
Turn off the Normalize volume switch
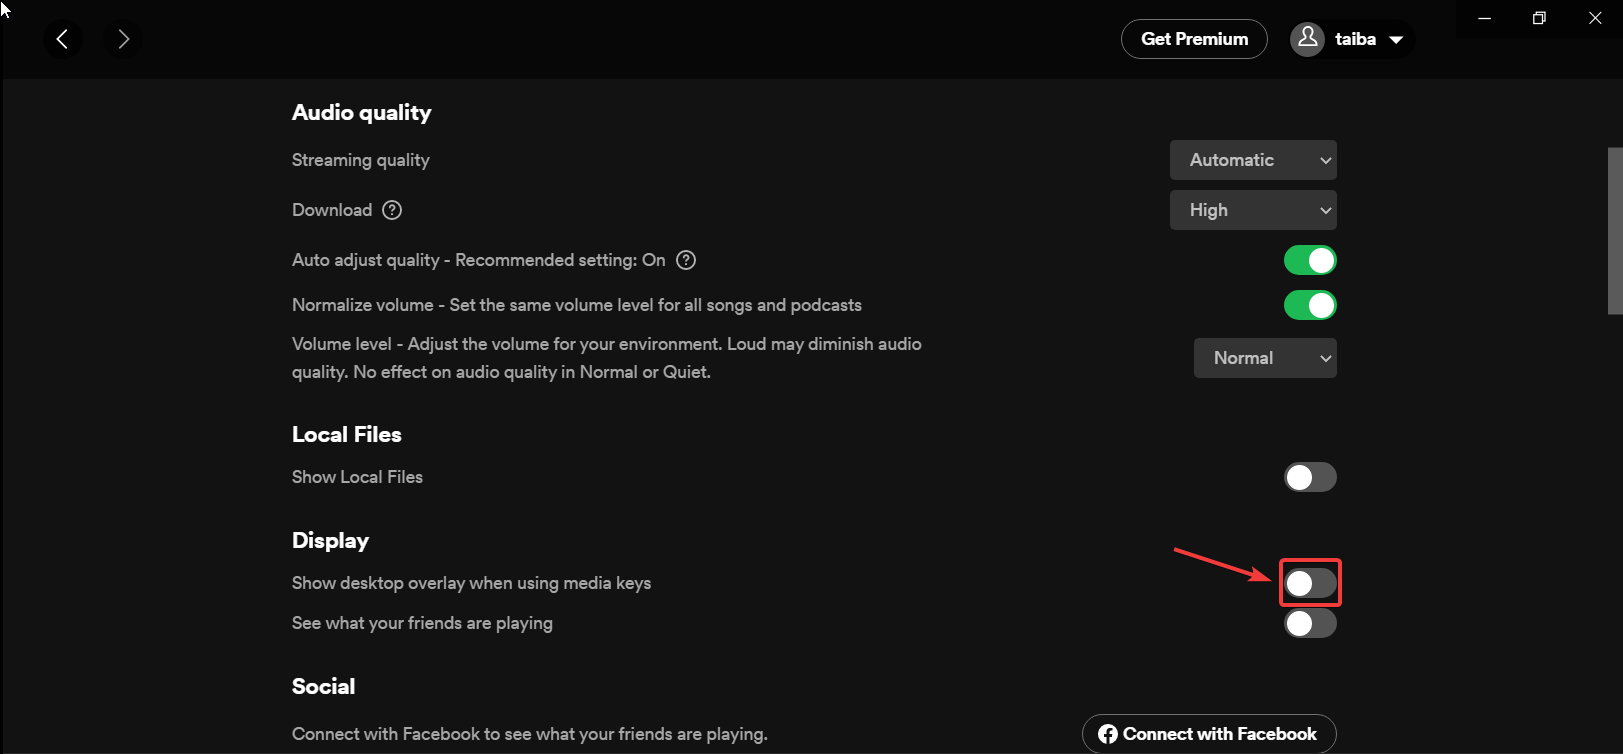[x=1310, y=305]
